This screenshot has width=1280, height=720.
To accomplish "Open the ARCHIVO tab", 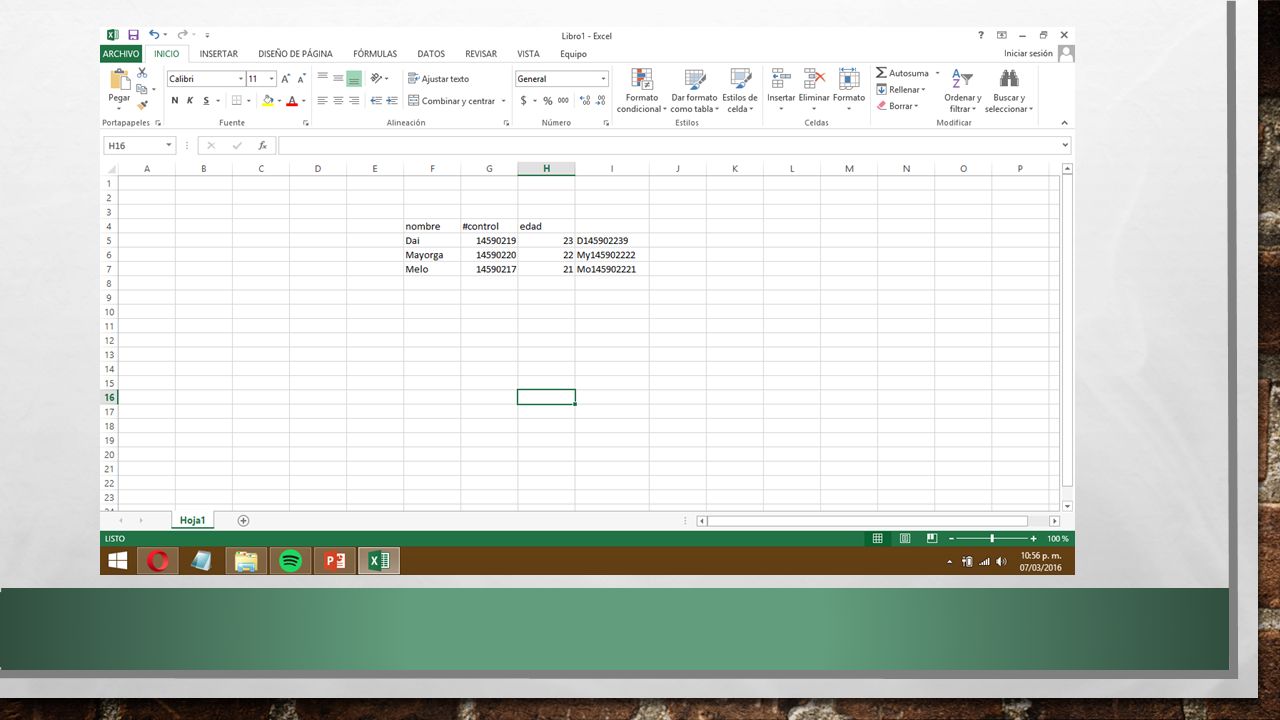I will tap(121, 54).
